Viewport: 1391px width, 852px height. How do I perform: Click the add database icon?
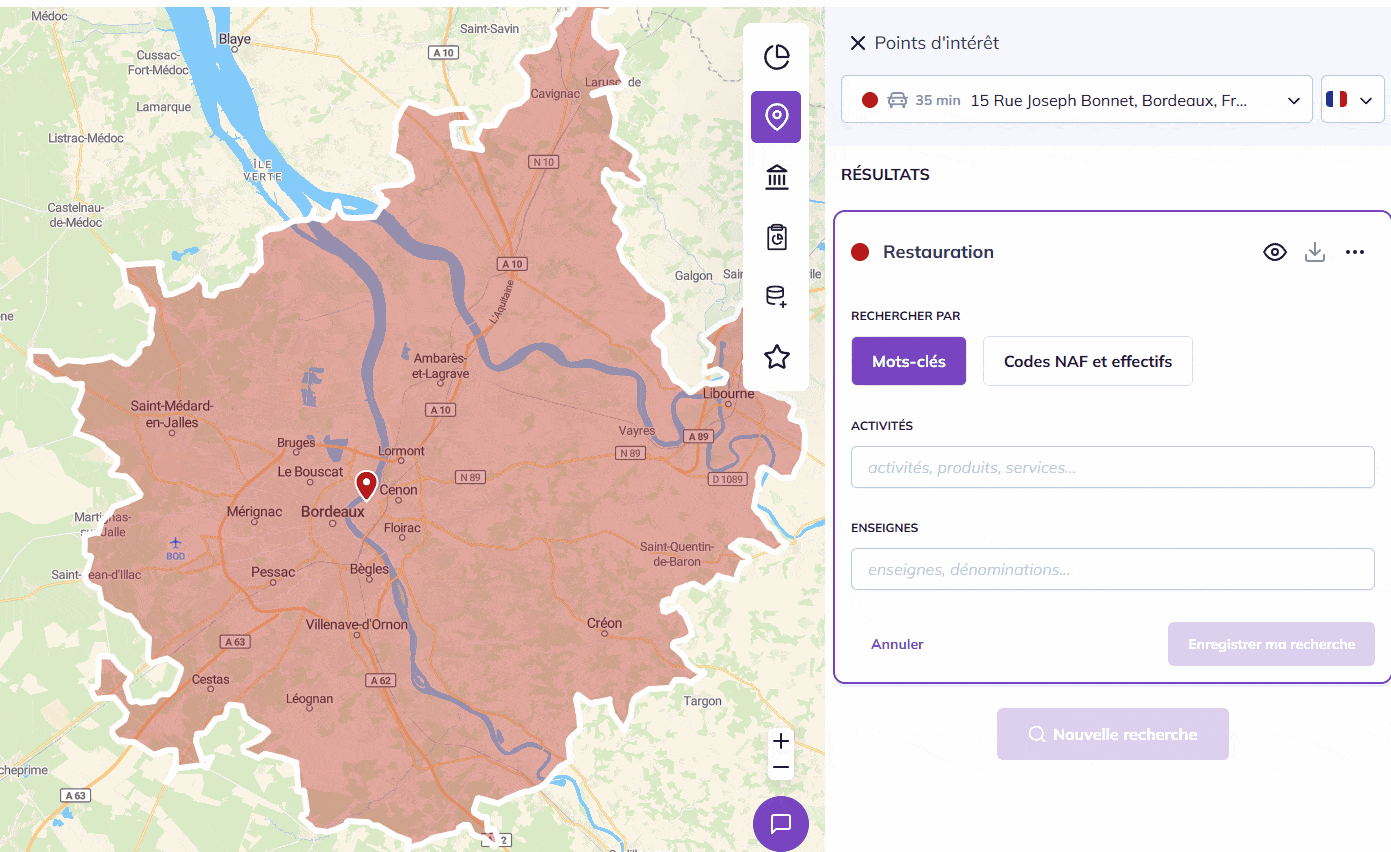(776, 297)
